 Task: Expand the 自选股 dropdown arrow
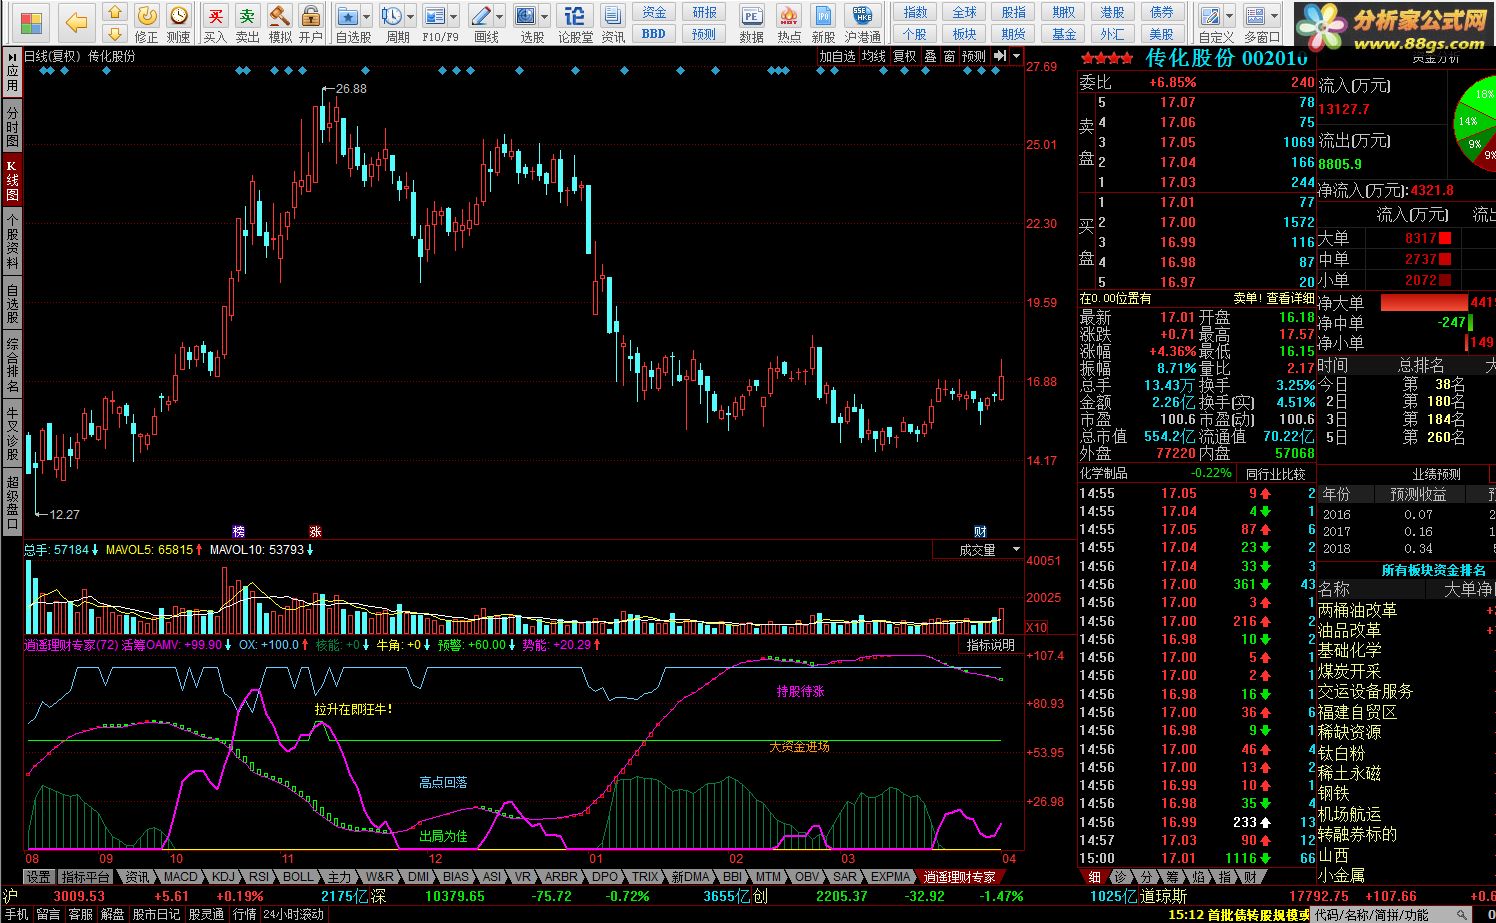(366, 17)
